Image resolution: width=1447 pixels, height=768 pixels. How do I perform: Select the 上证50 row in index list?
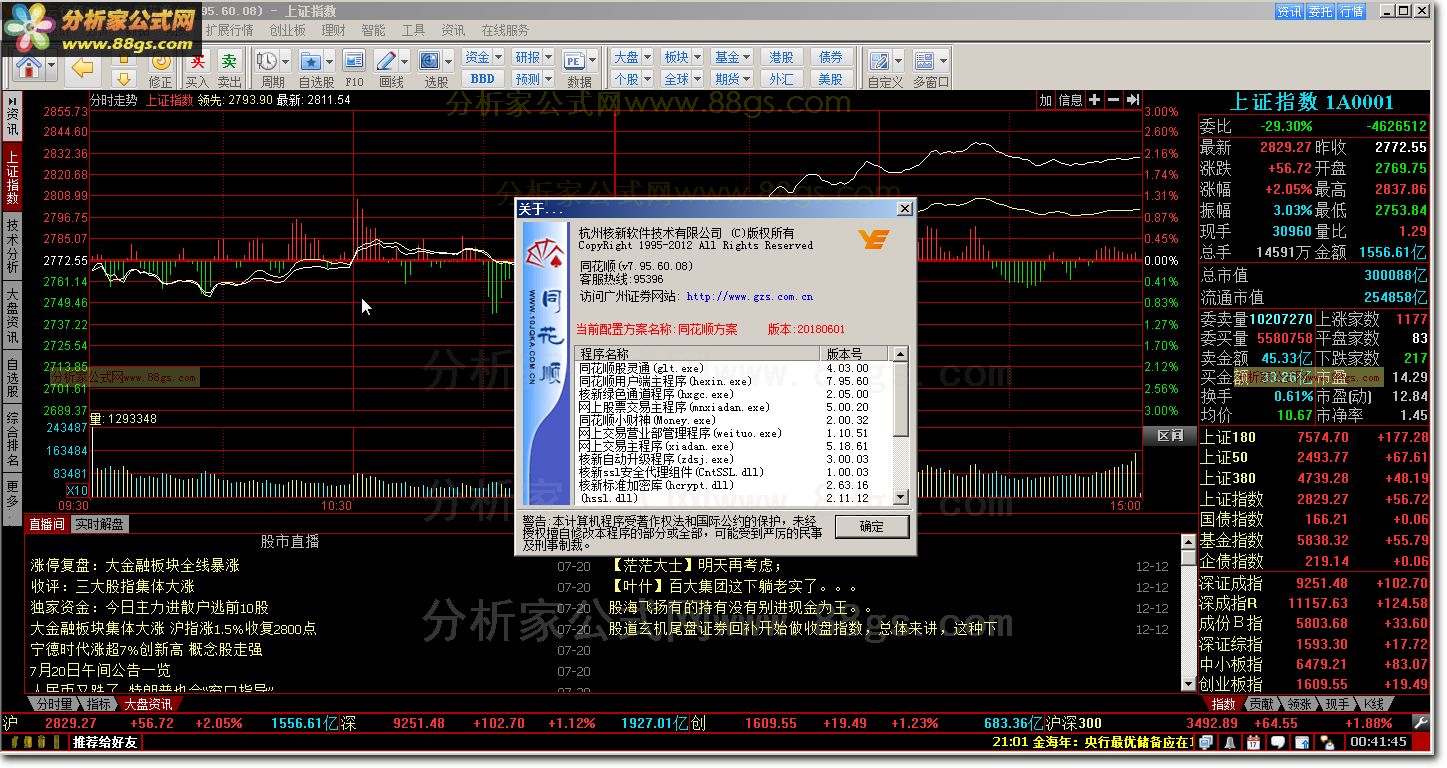(1314, 457)
